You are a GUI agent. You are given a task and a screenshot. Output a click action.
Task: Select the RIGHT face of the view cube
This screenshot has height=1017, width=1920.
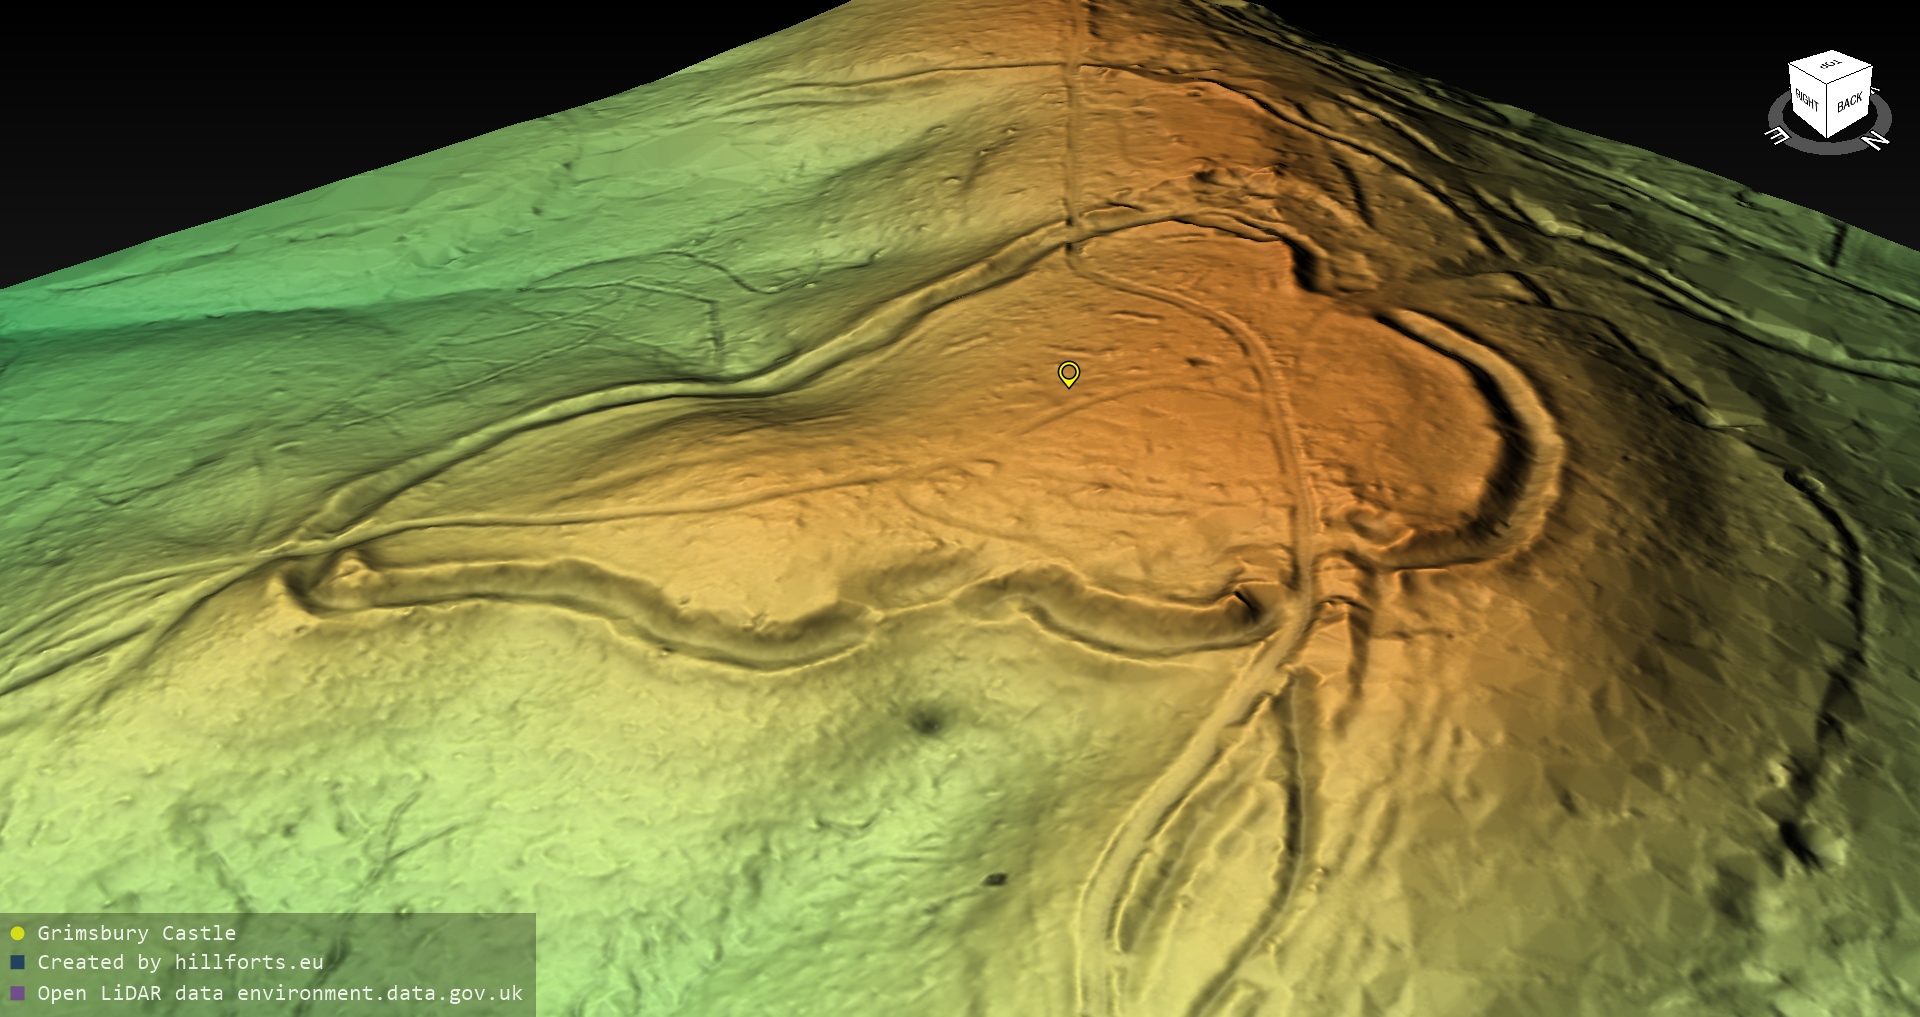coord(1807,100)
